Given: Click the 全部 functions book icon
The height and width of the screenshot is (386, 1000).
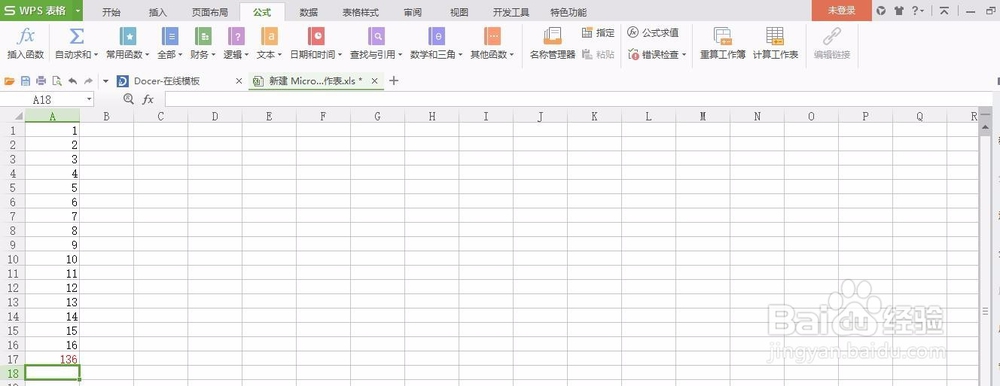Looking at the screenshot, I should [x=170, y=36].
